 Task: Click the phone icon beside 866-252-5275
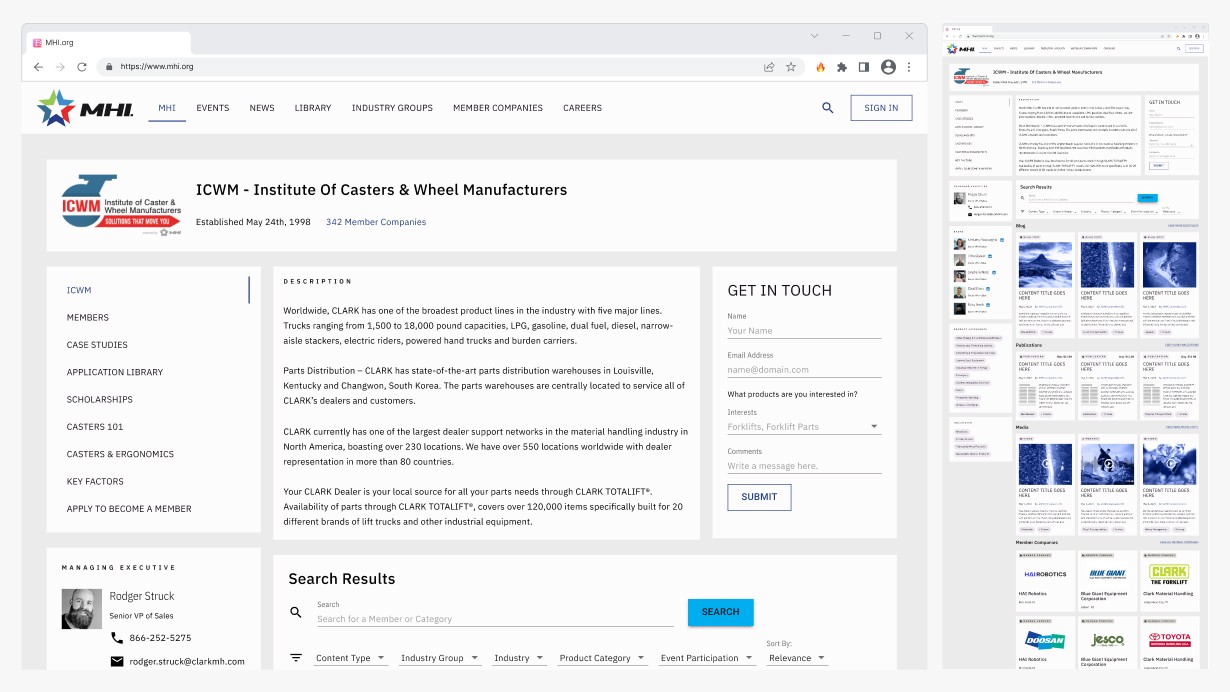coord(117,638)
